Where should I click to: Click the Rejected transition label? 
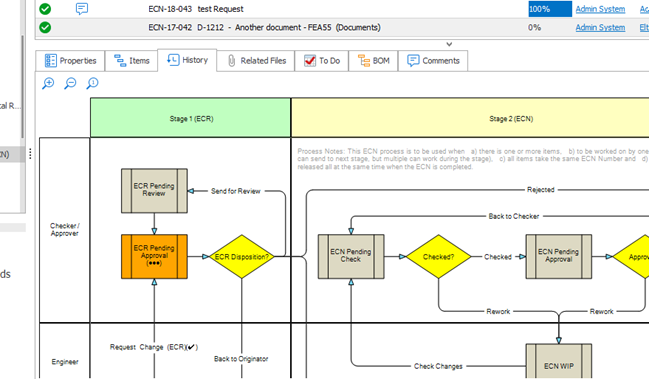(x=541, y=190)
